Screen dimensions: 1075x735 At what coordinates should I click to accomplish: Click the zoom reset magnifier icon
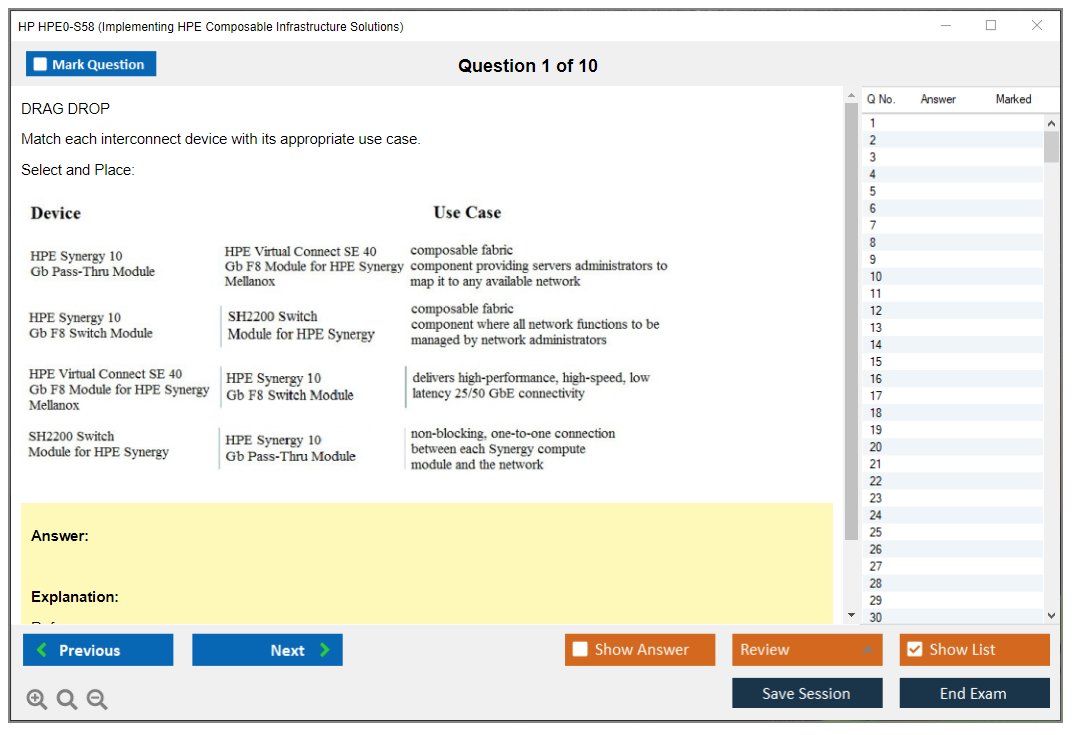67,700
